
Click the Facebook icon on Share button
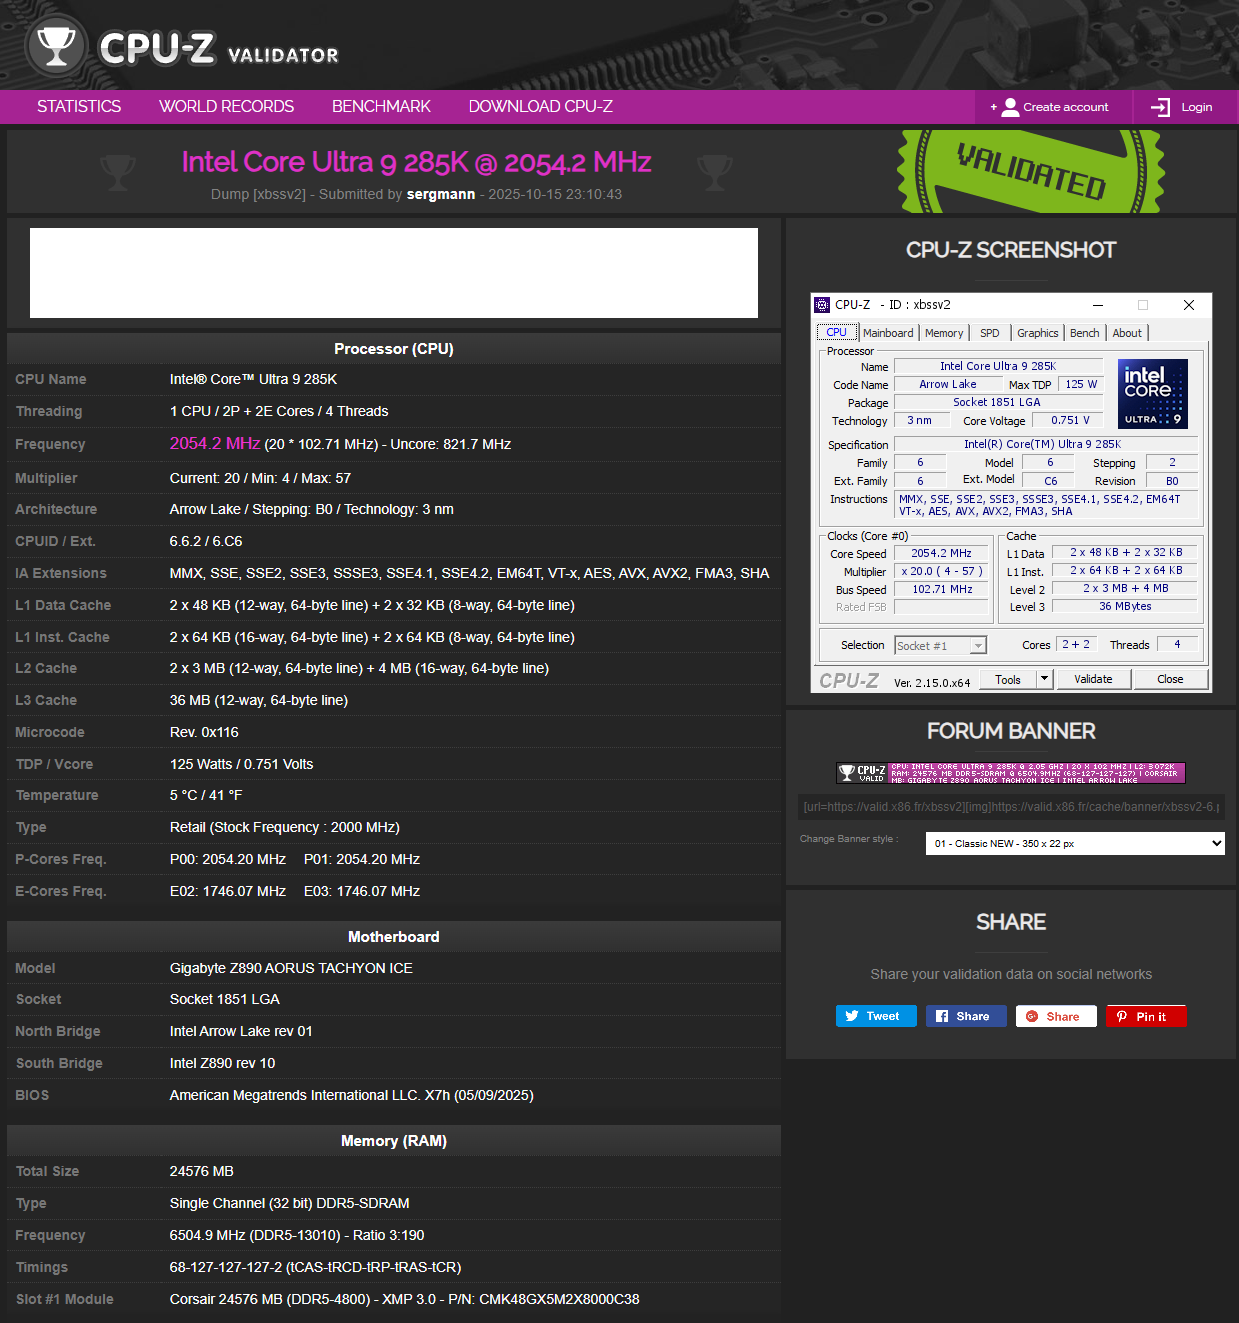[943, 1015]
